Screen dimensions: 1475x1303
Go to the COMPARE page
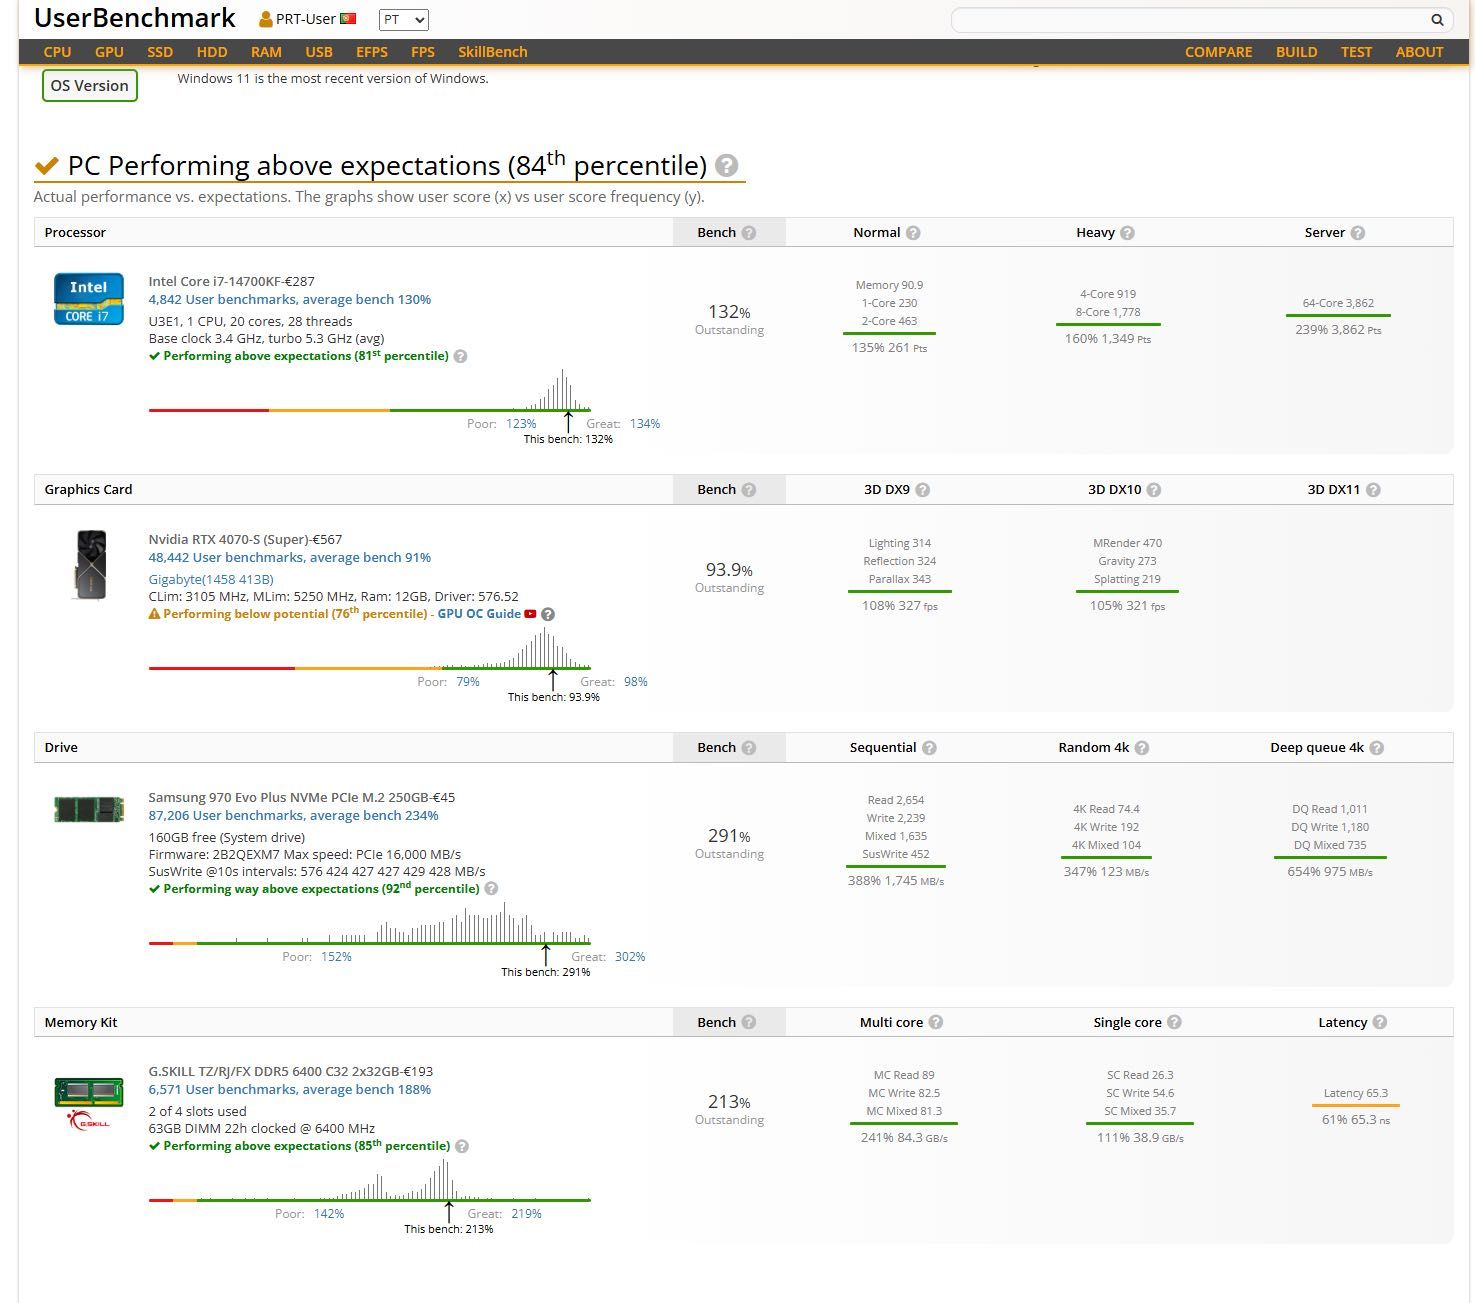(x=1218, y=52)
